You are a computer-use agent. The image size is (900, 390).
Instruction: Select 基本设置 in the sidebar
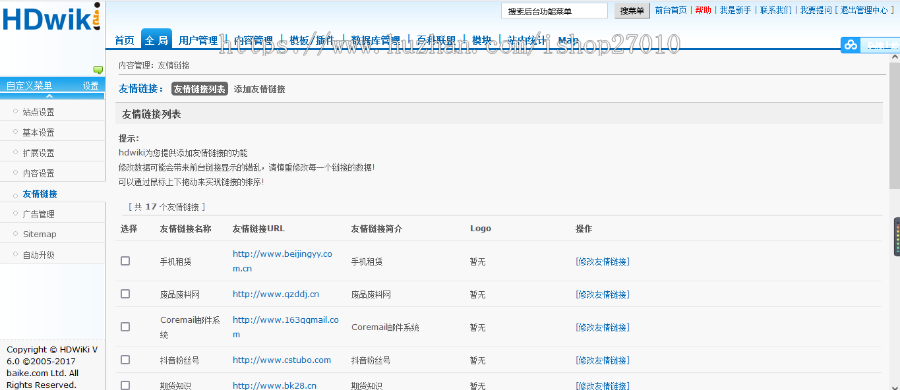click(38, 133)
